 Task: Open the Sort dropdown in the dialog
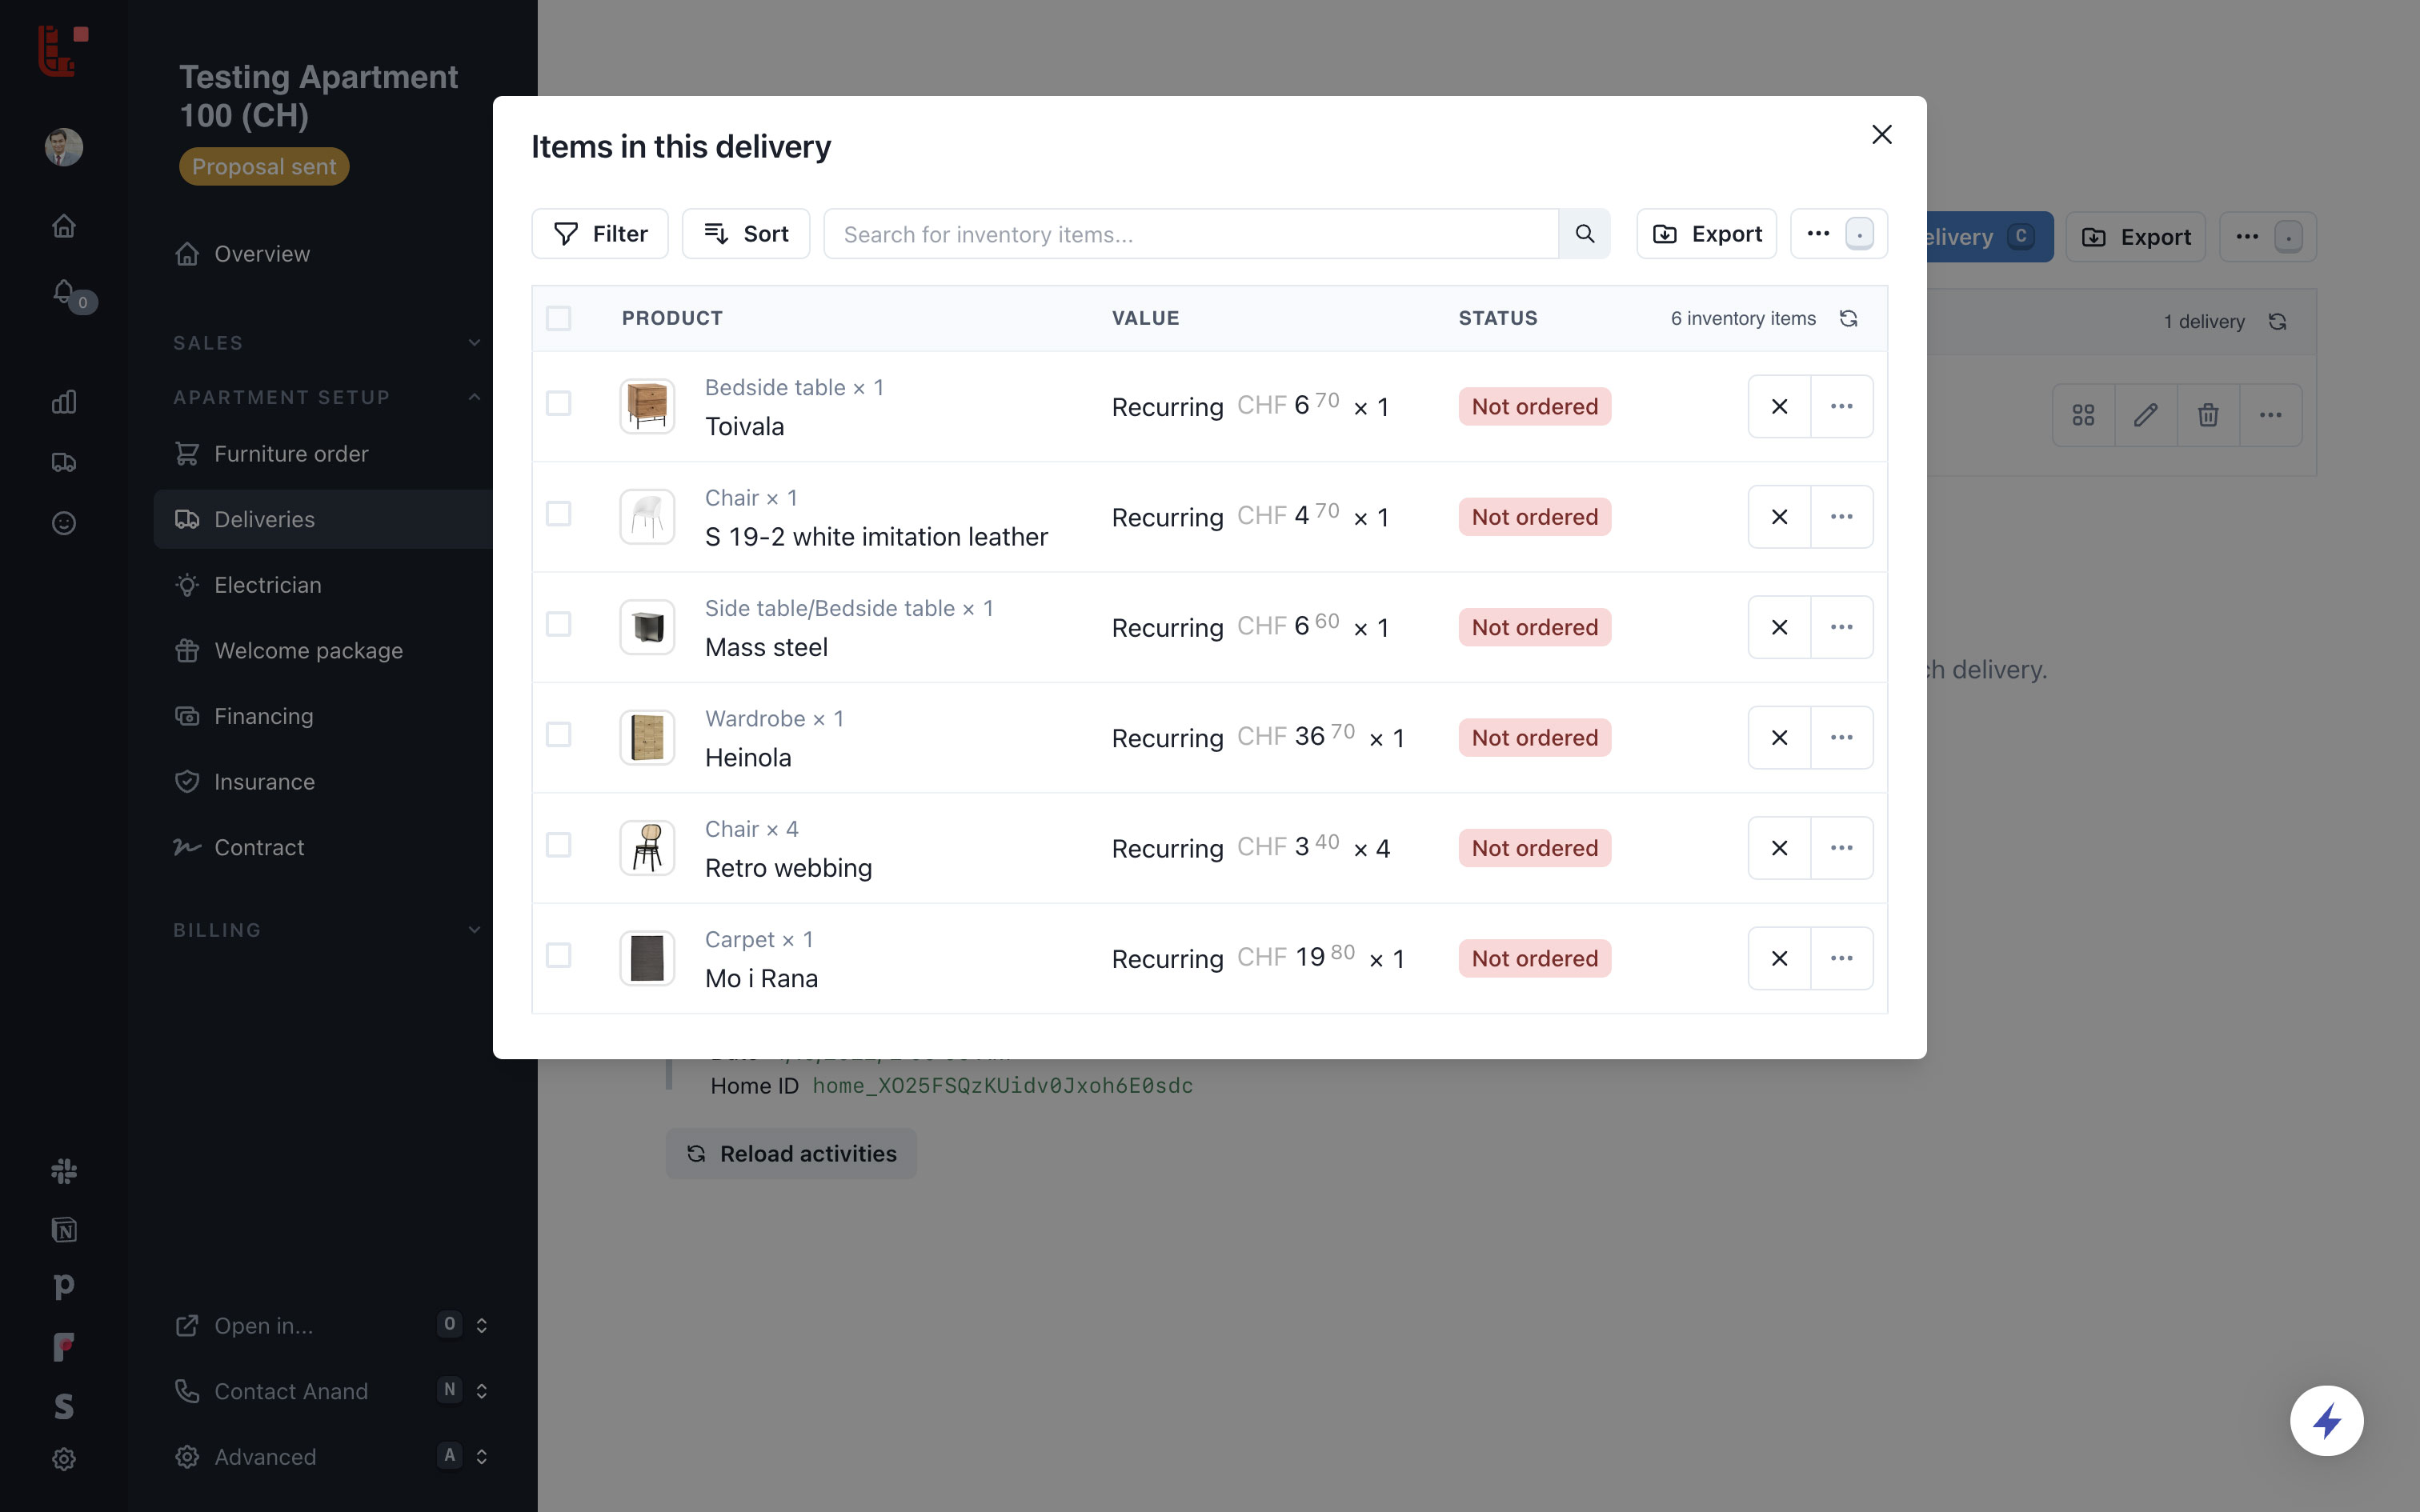pos(746,234)
